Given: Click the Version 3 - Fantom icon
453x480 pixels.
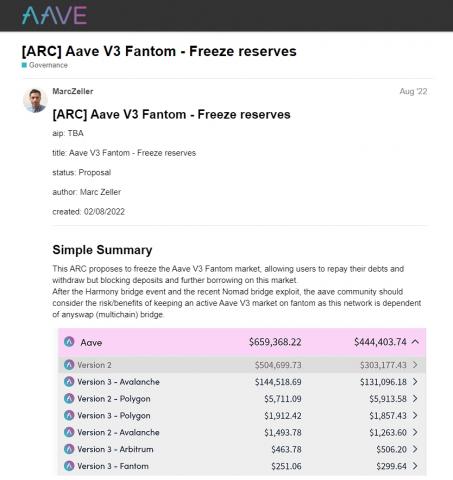Looking at the screenshot, I should point(69,466).
